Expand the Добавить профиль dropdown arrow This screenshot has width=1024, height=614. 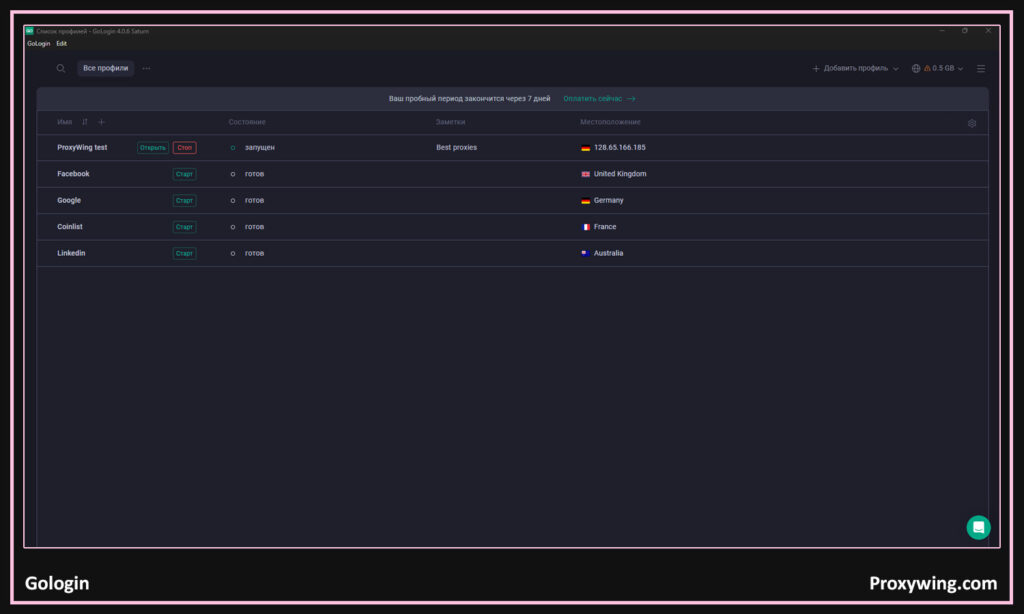tap(895, 69)
